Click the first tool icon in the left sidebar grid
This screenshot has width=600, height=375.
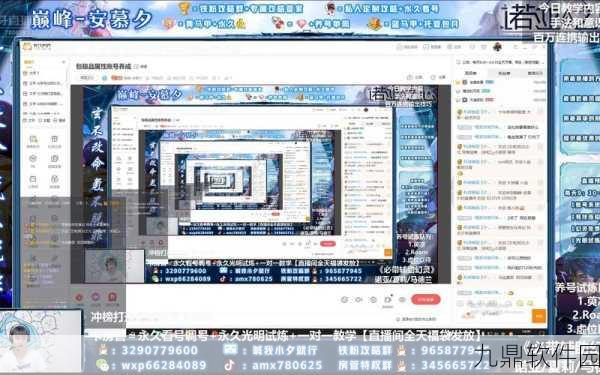pyautogui.click(x=33, y=139)
